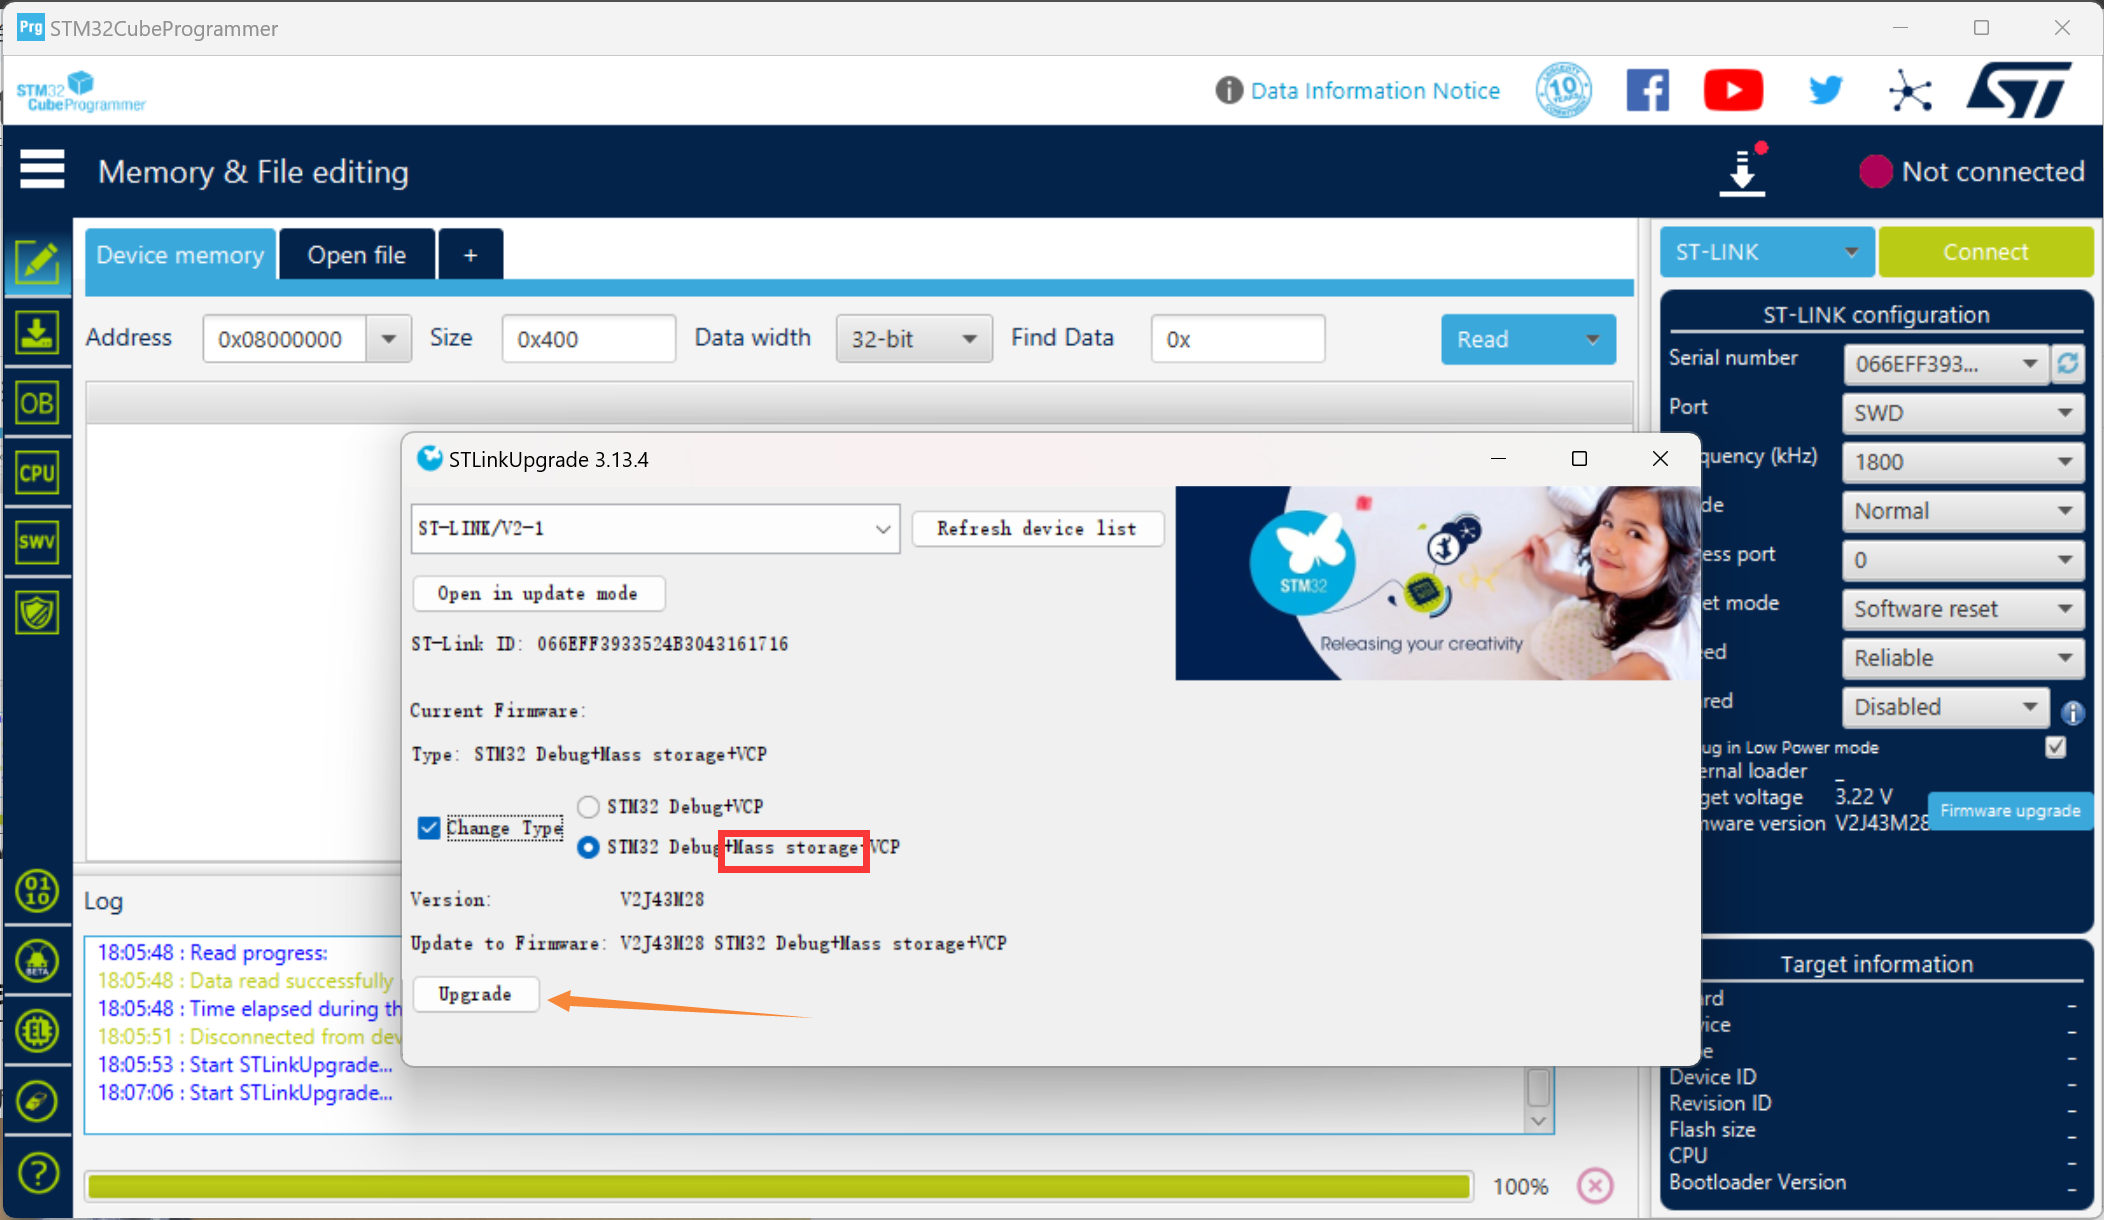Screen dimensions: 2104x1220
Task: Open the Data Information Notice link
Action: (1375, 91)
